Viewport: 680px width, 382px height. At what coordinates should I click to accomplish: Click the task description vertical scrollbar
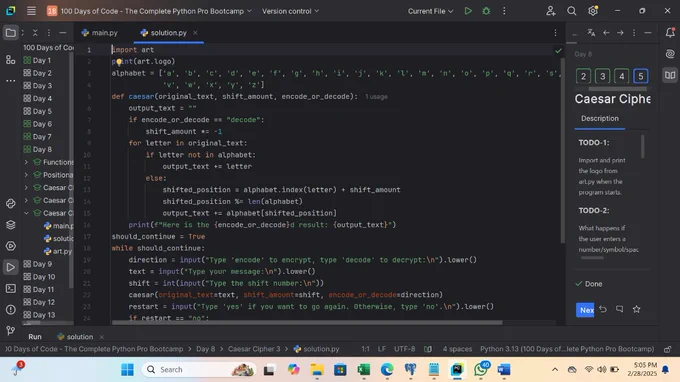pyautogui.click(x=643, y=147)
